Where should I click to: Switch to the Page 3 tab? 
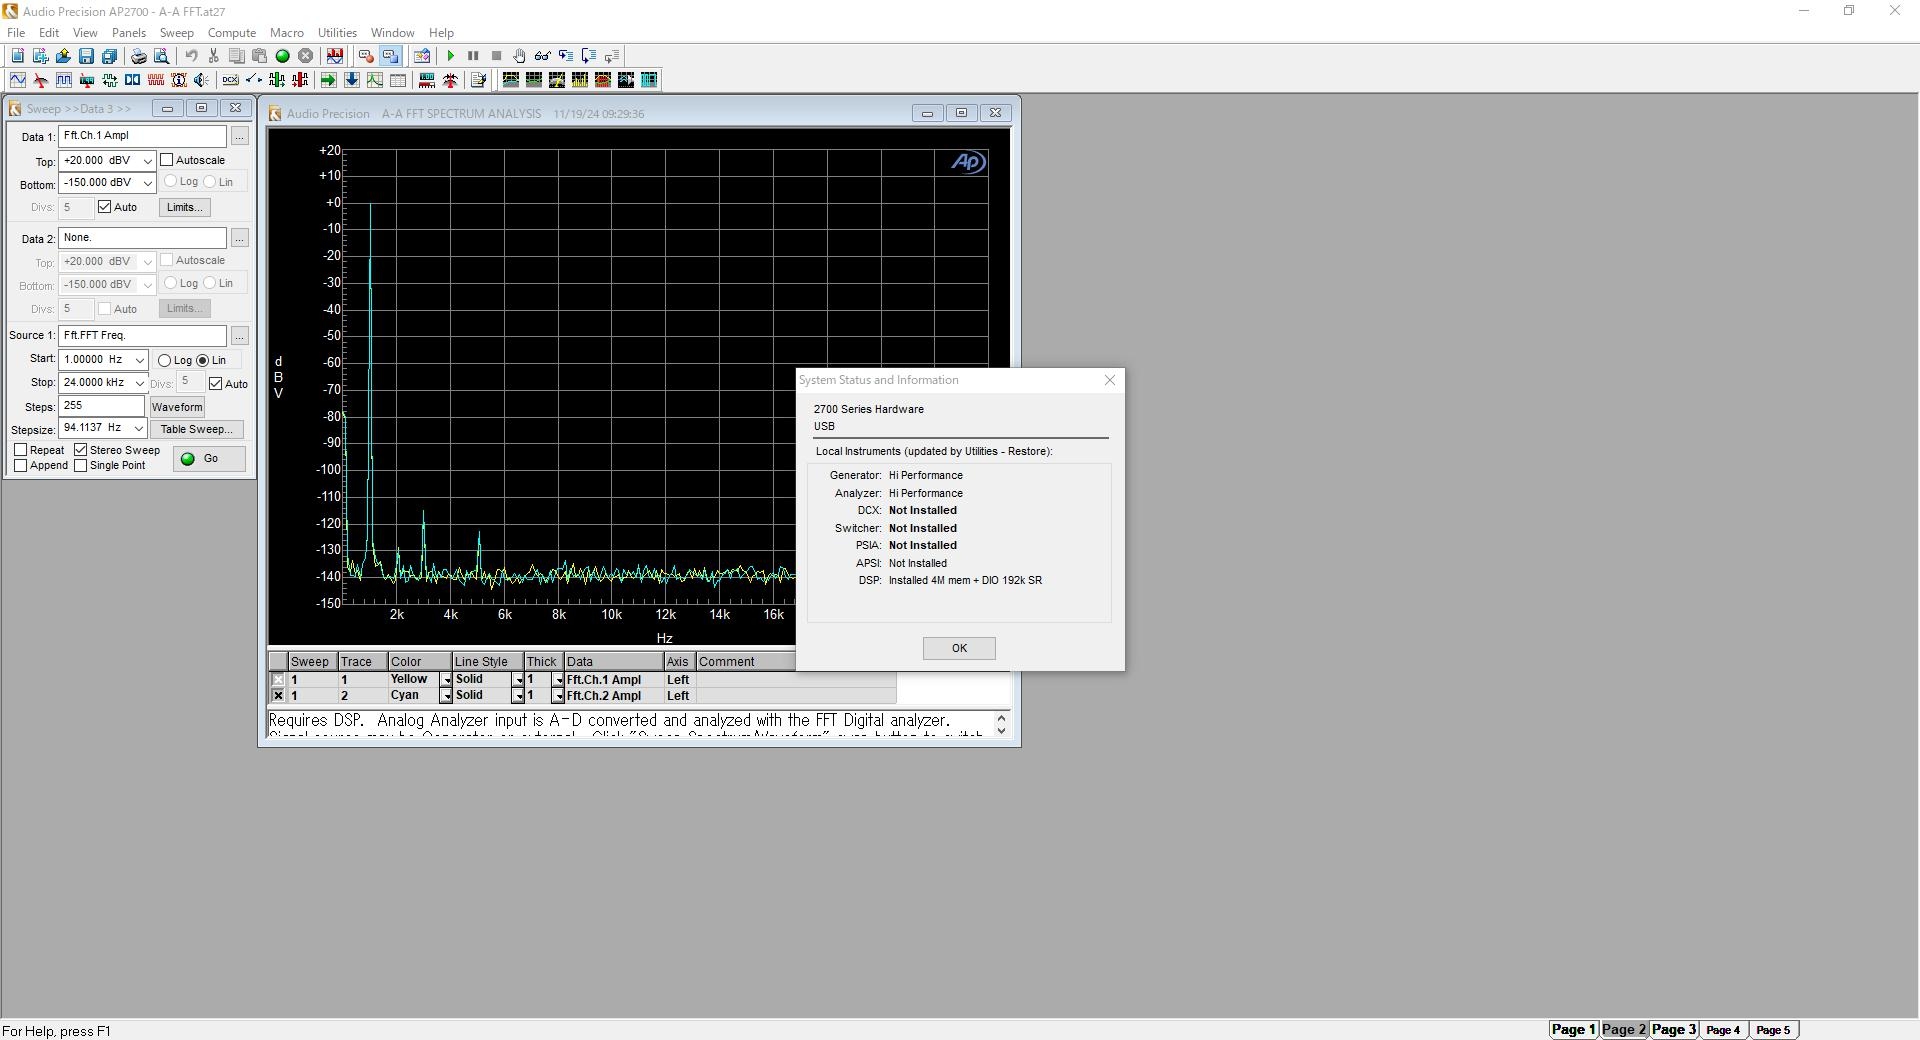[1673, 1030]
